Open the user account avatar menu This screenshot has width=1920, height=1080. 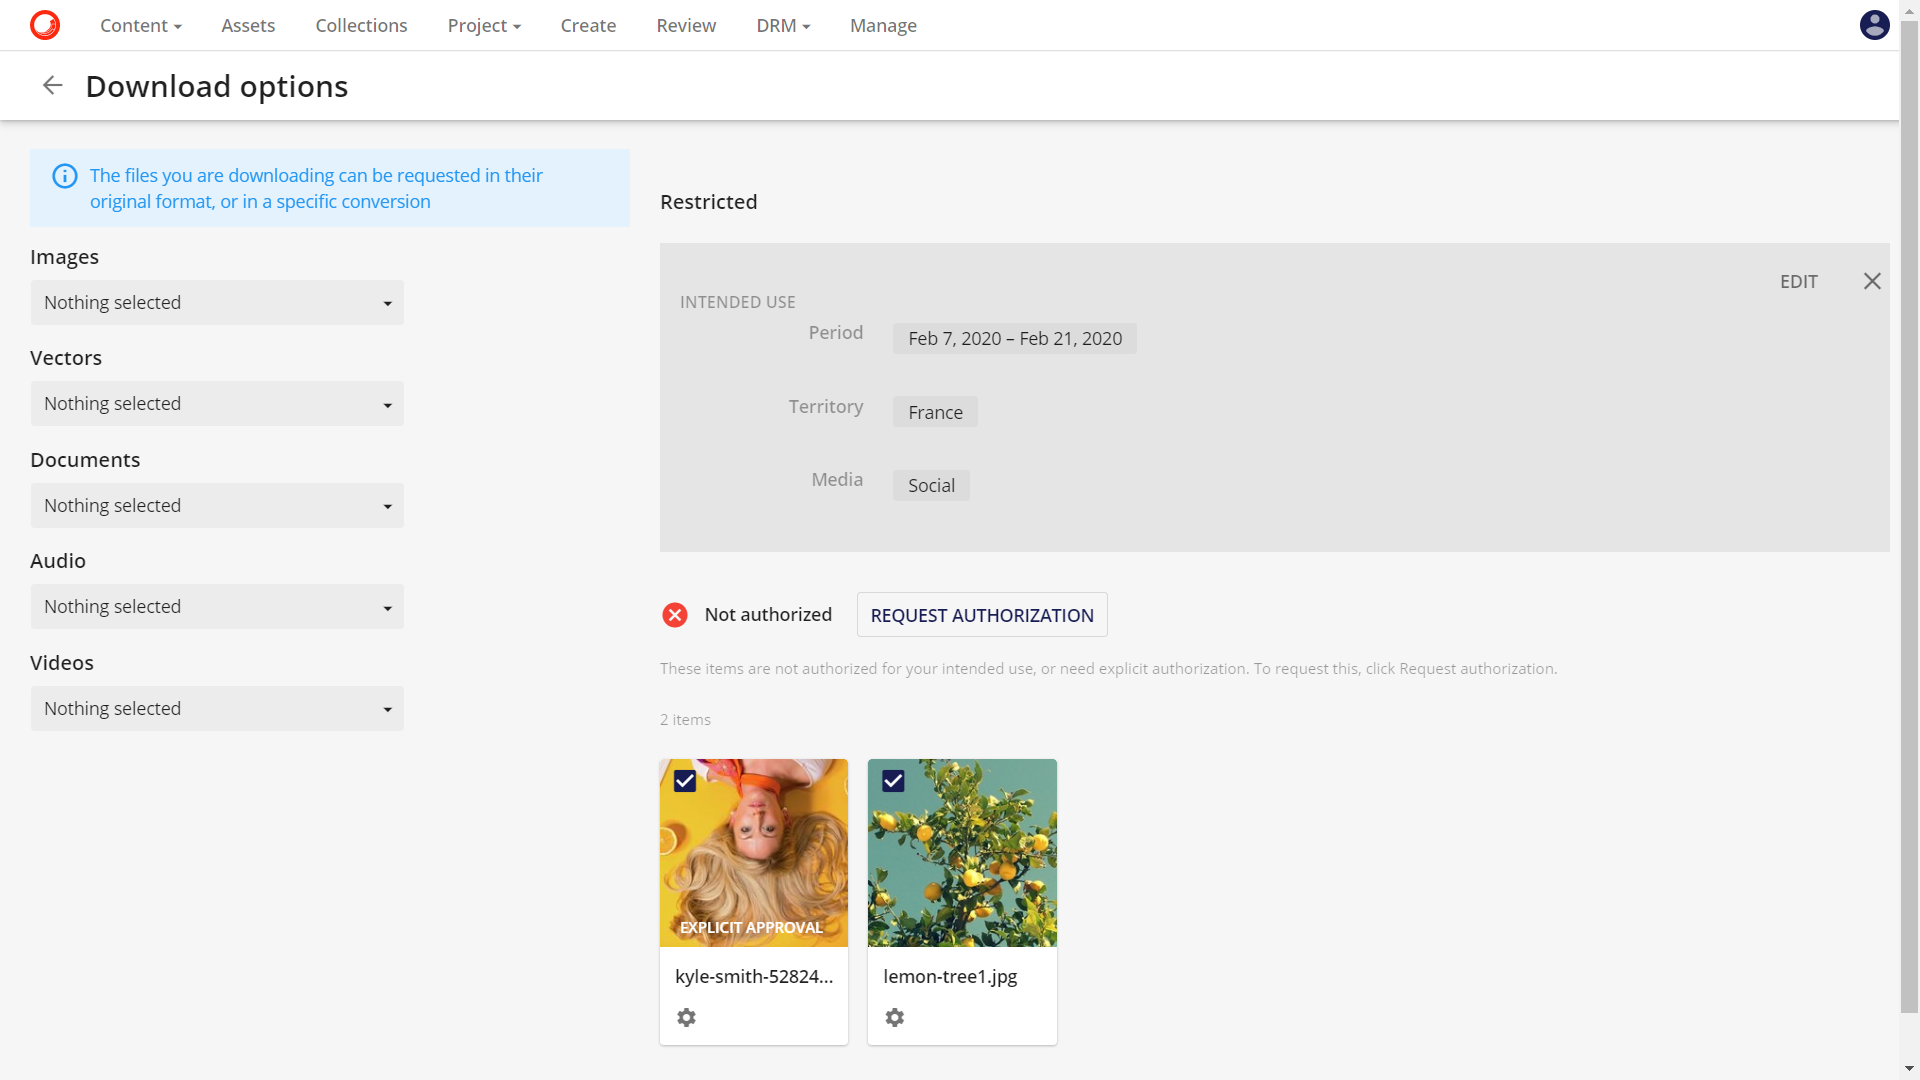pos(1876,25)
